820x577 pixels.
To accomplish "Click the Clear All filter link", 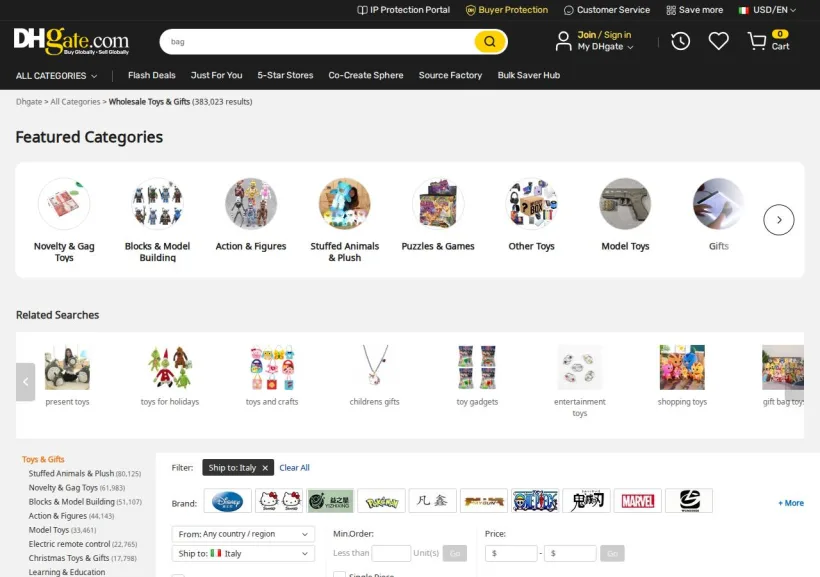I will (294, 468).
